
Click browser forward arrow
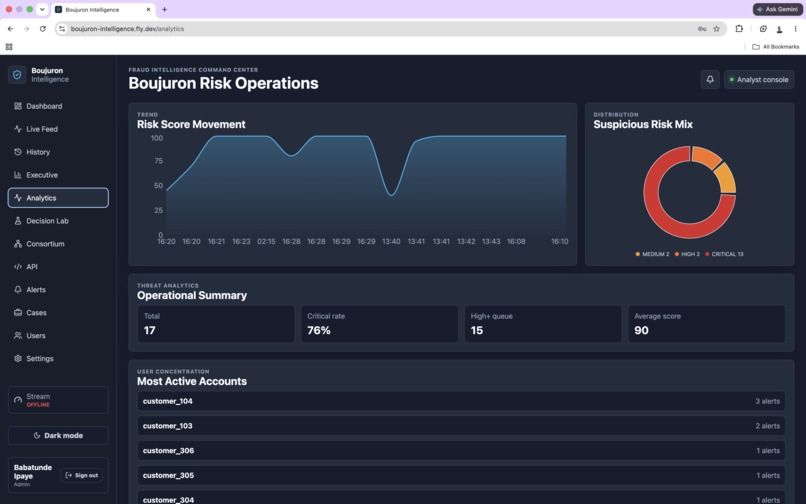click(x=26, y=29)
